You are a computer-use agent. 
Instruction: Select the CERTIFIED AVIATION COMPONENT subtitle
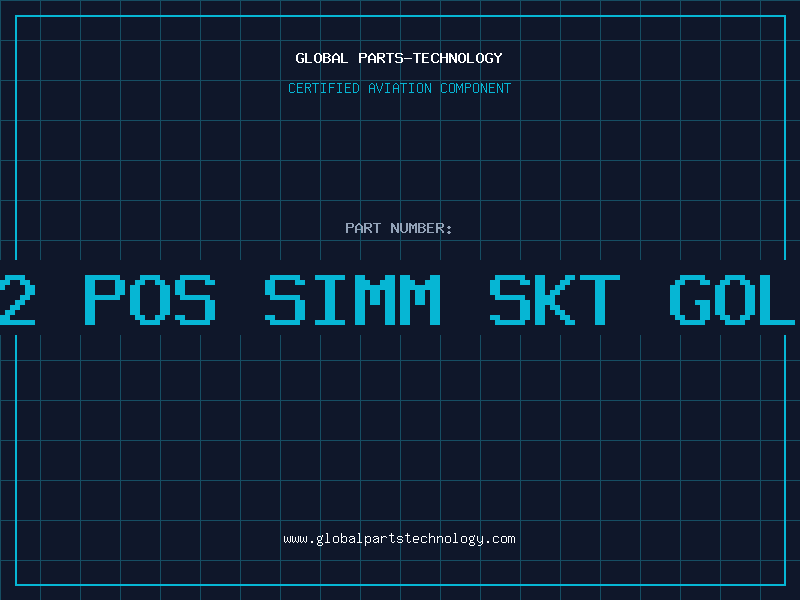click(399, 88)
